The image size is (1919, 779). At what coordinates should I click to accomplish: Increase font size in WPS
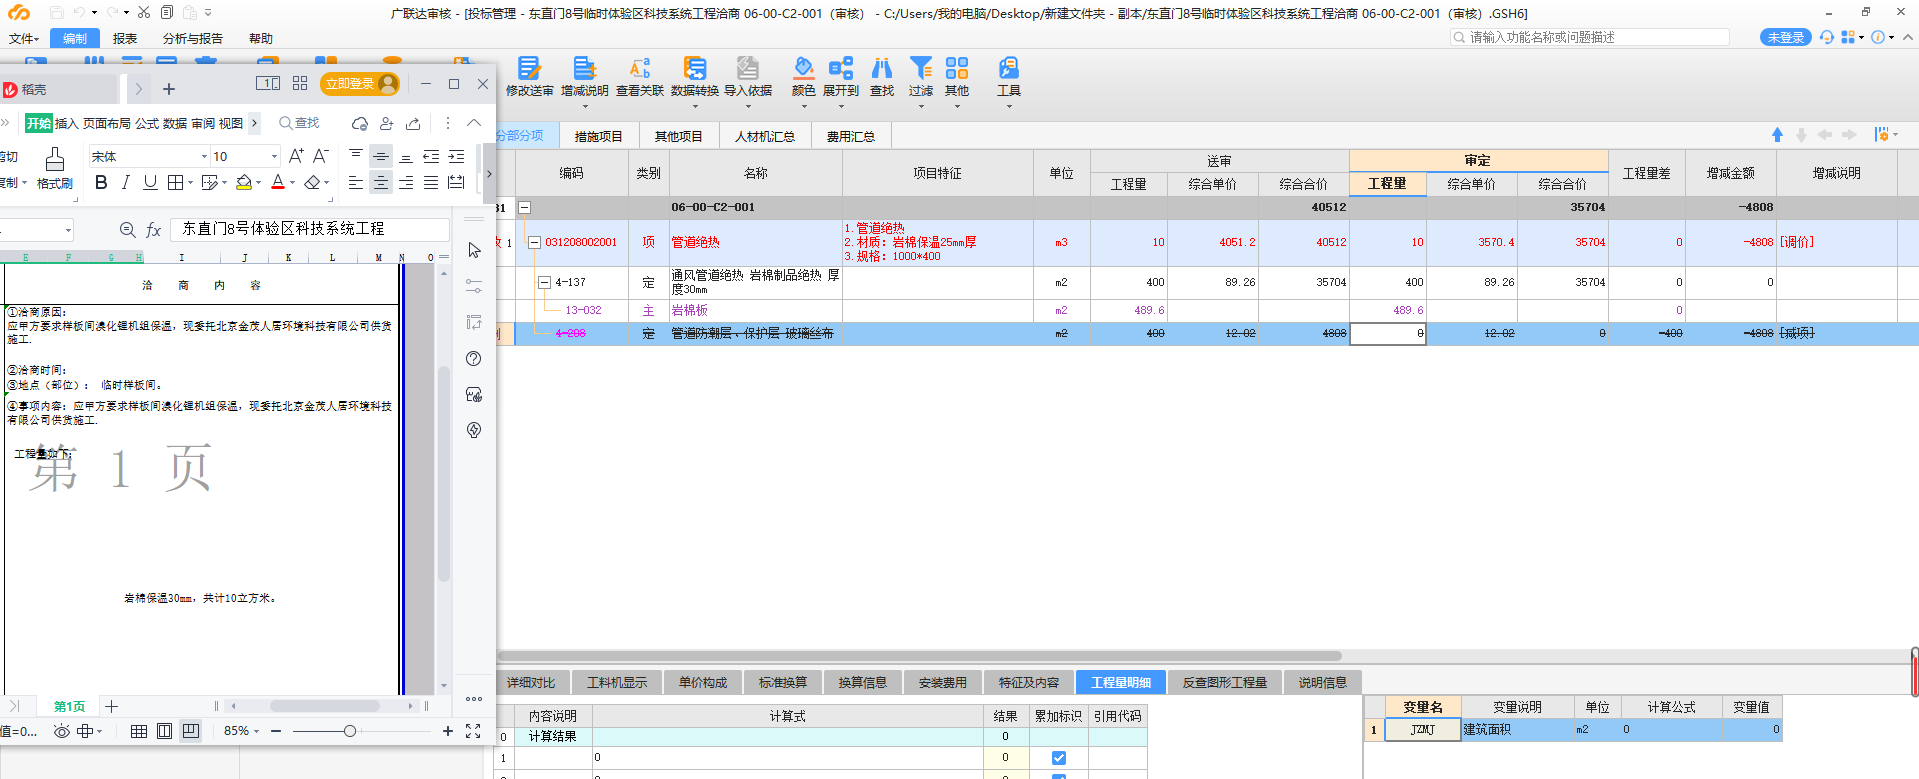[x=296, y=156]
